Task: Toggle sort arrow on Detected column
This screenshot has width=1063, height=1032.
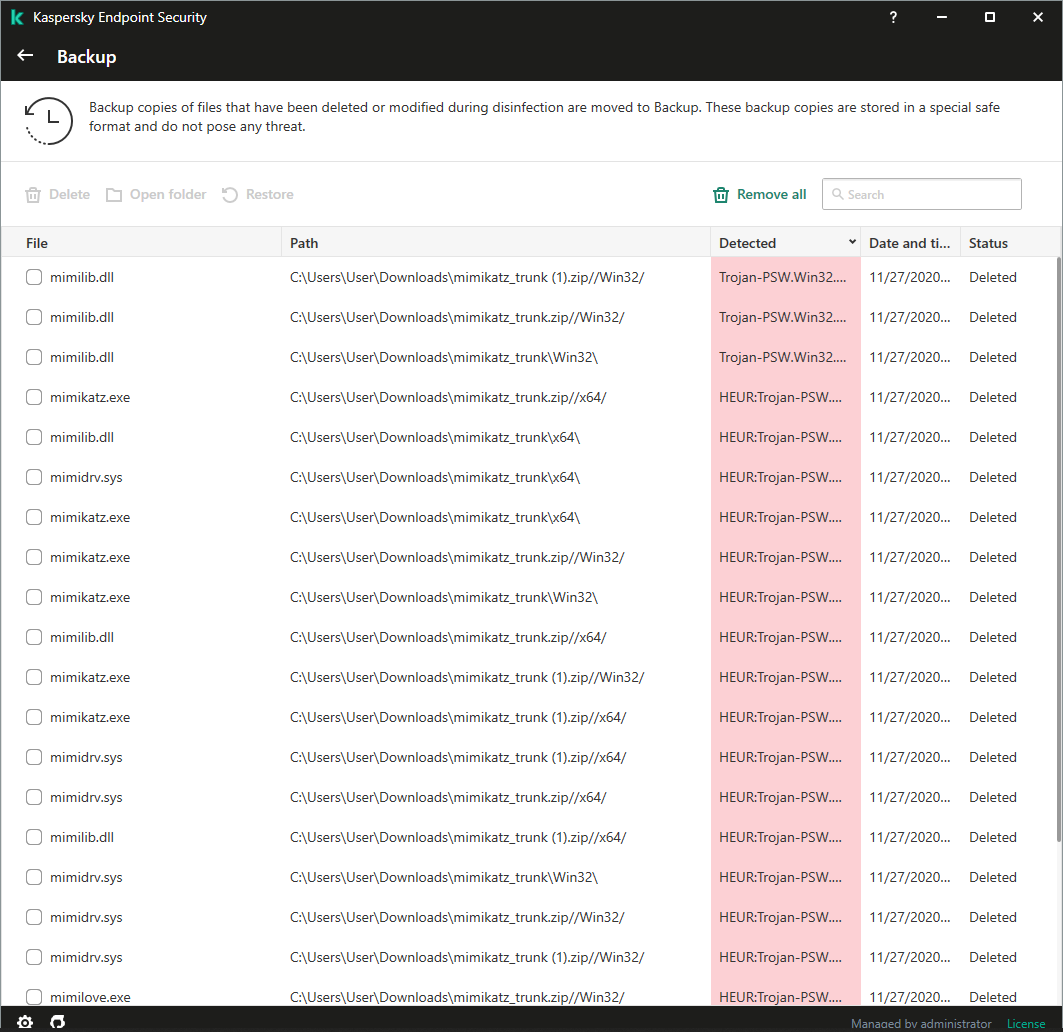Action: tap(852, 242)
